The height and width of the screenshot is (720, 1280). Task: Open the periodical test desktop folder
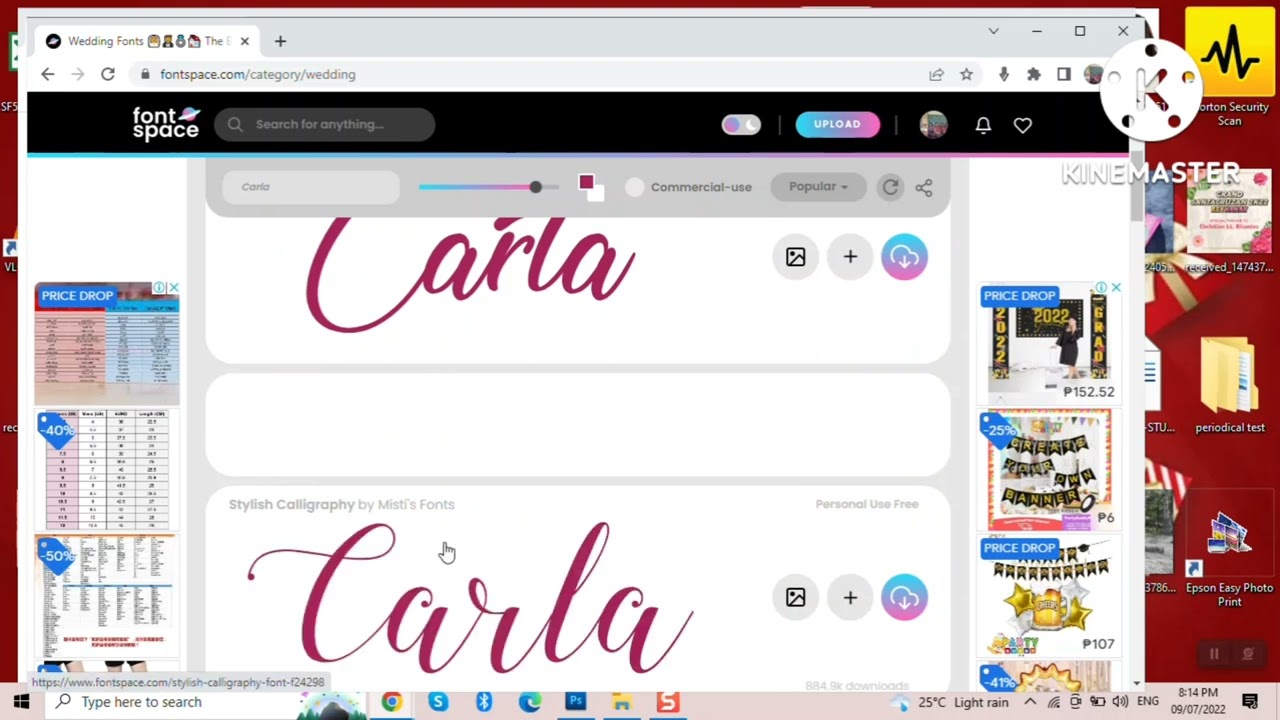(x=1230, y=385)
